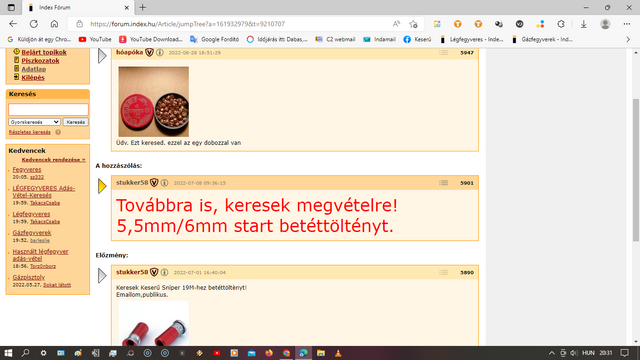
Task: Expand the bookmarks bar overflow chevron
Action: pos(628,40)
